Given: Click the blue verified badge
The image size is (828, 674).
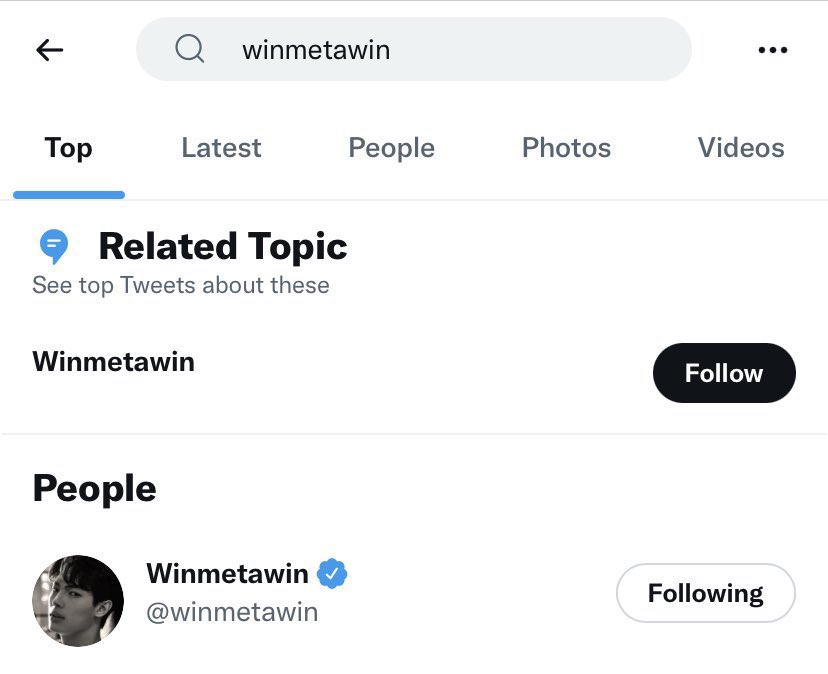Looking at the screenshot, I should click(x=332, y=574).
